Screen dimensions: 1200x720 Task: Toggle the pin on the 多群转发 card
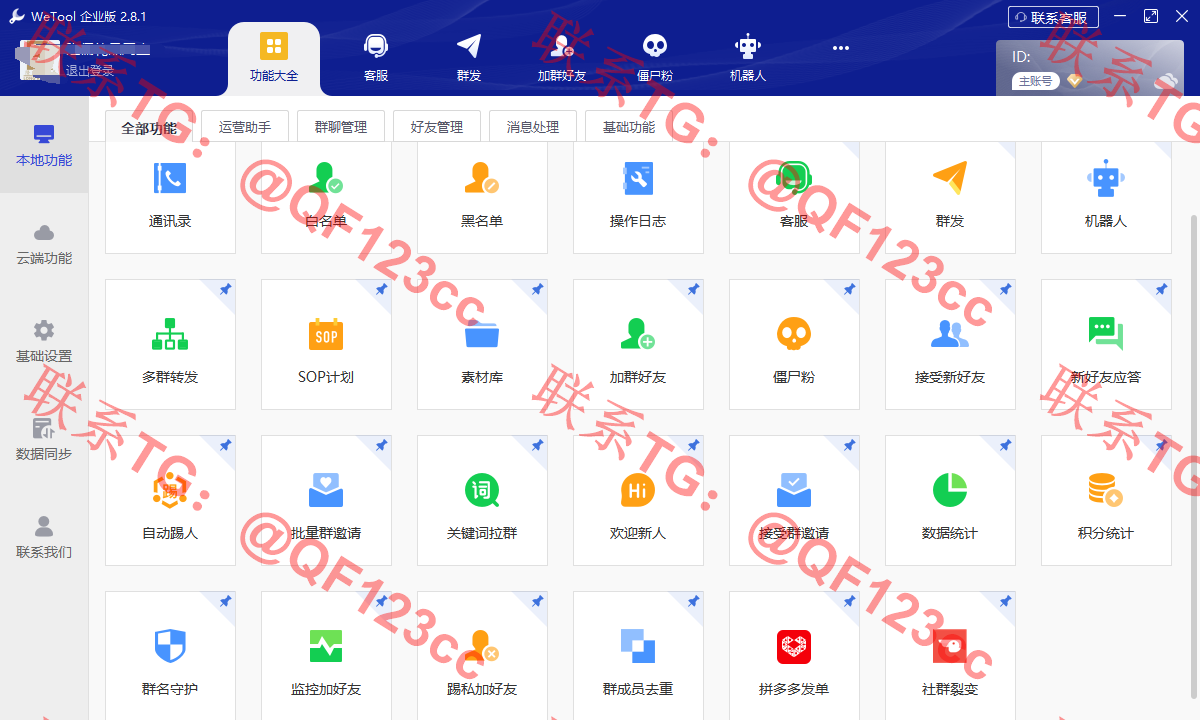pyautogui.click(x=225, y=289)
